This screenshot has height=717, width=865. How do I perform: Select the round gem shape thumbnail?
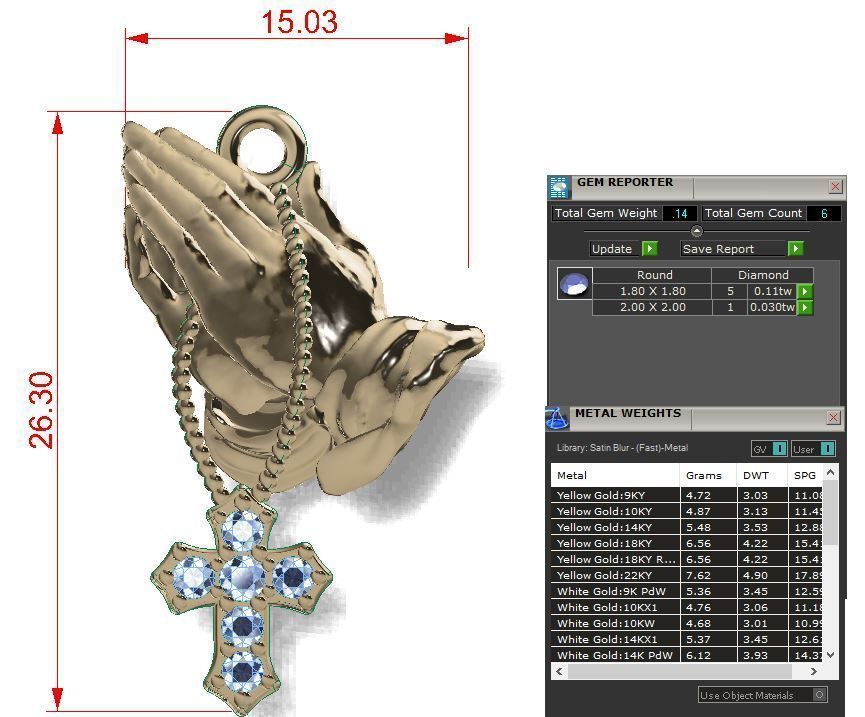(575, 283)
